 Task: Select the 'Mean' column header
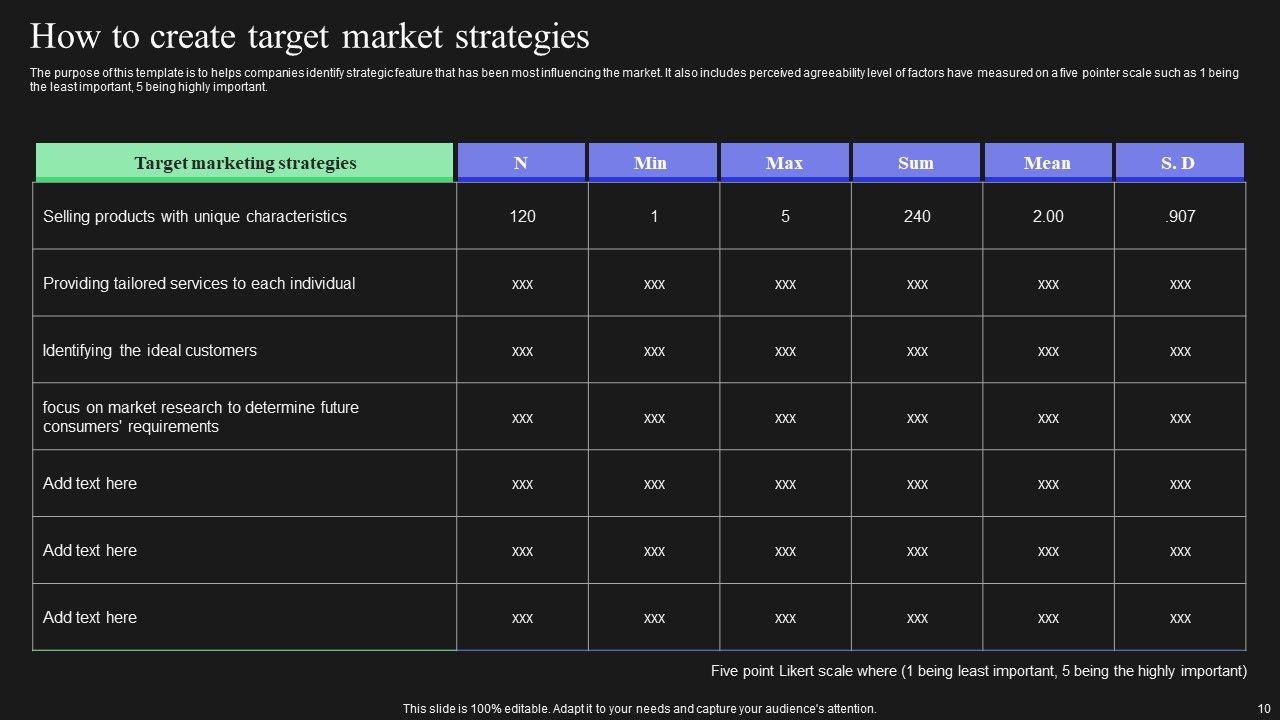pos(1047,163)
